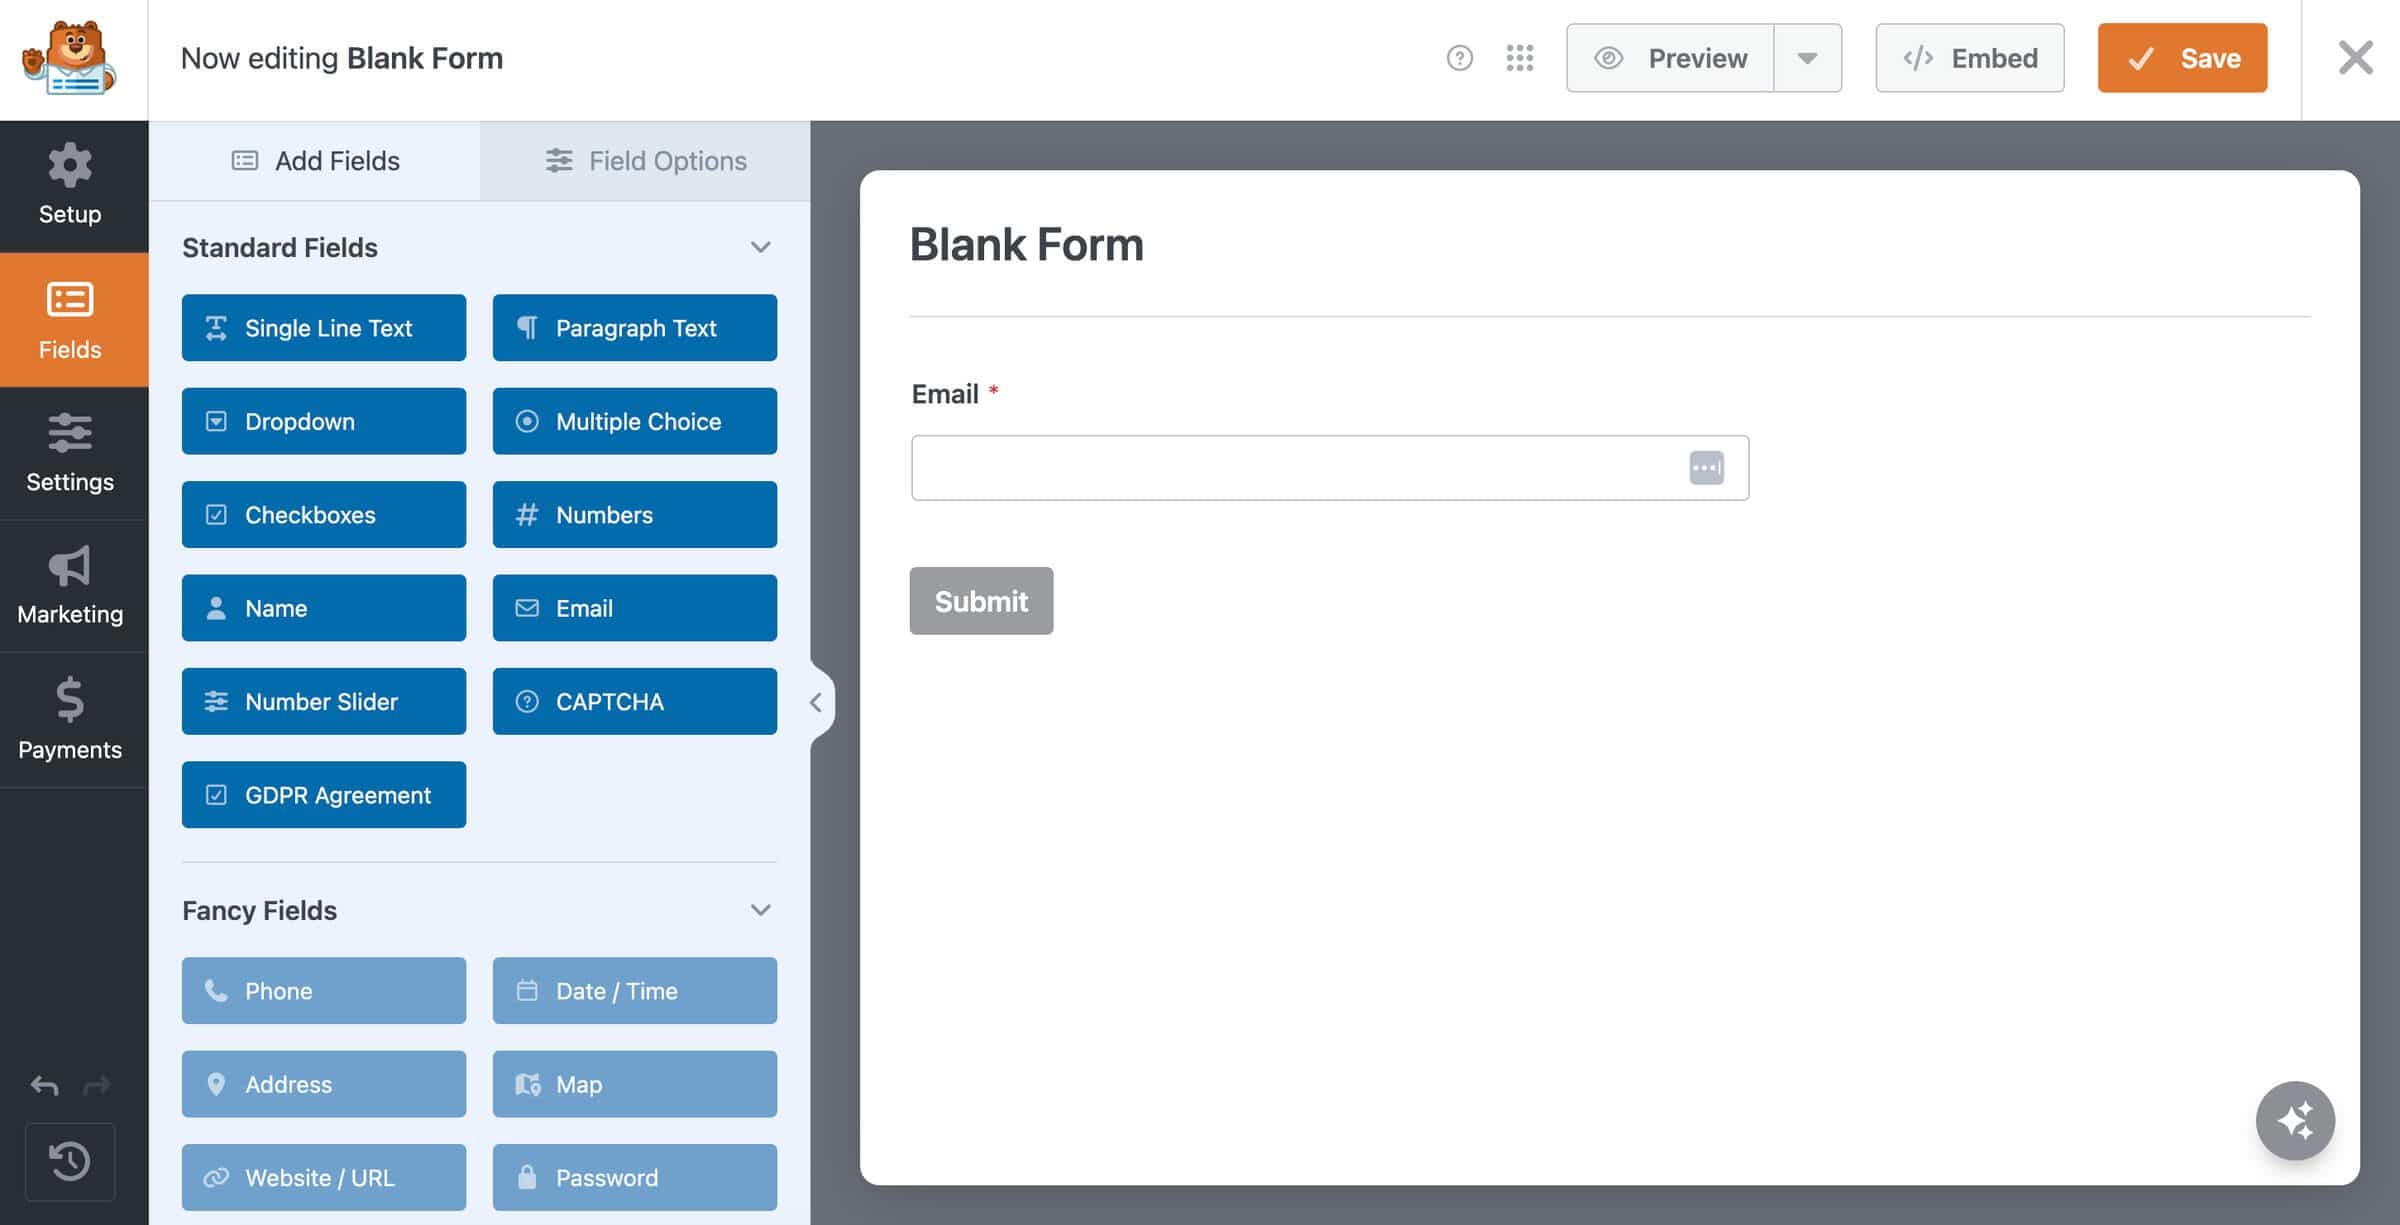The height and width of the screenshot is (1225, 2400).
Task: Click the help question mark icon
Action: point(1460,58)
